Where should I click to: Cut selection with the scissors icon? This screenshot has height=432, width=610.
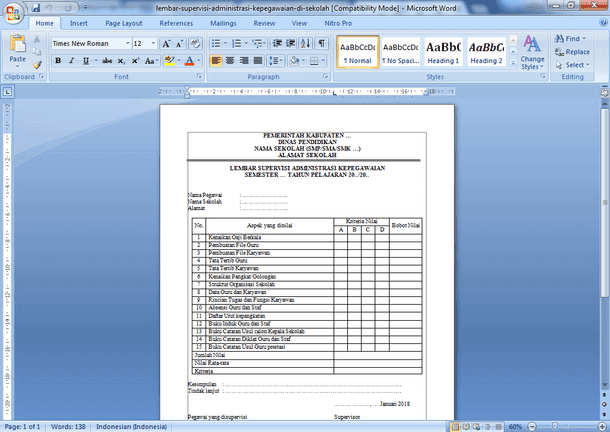point(37,39)
